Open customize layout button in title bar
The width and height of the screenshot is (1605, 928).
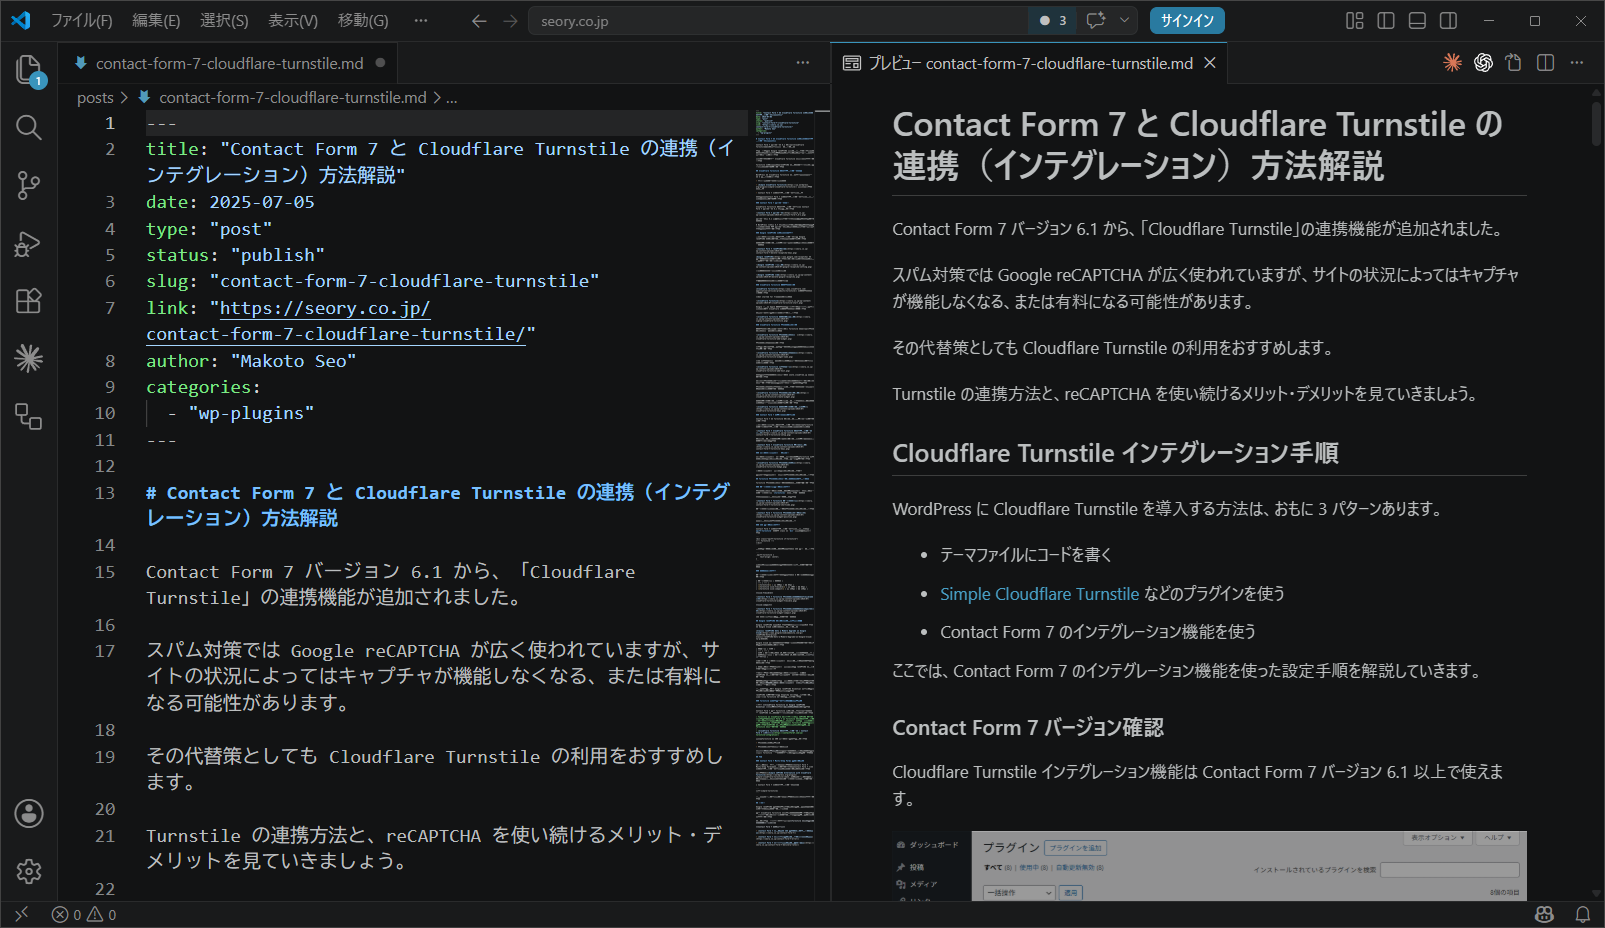coord(1355,20)
